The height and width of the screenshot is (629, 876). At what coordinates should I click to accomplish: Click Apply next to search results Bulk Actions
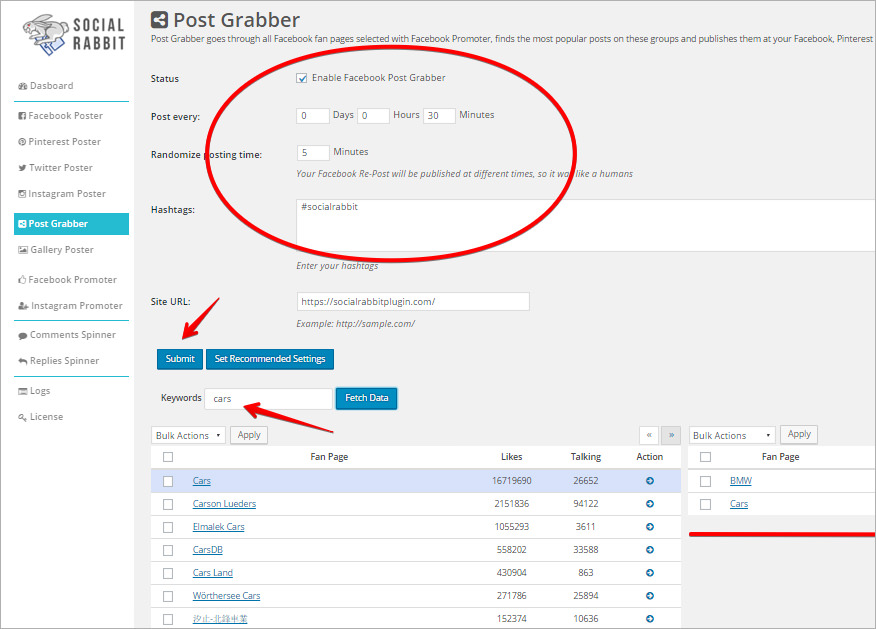[x=249, y=435]
